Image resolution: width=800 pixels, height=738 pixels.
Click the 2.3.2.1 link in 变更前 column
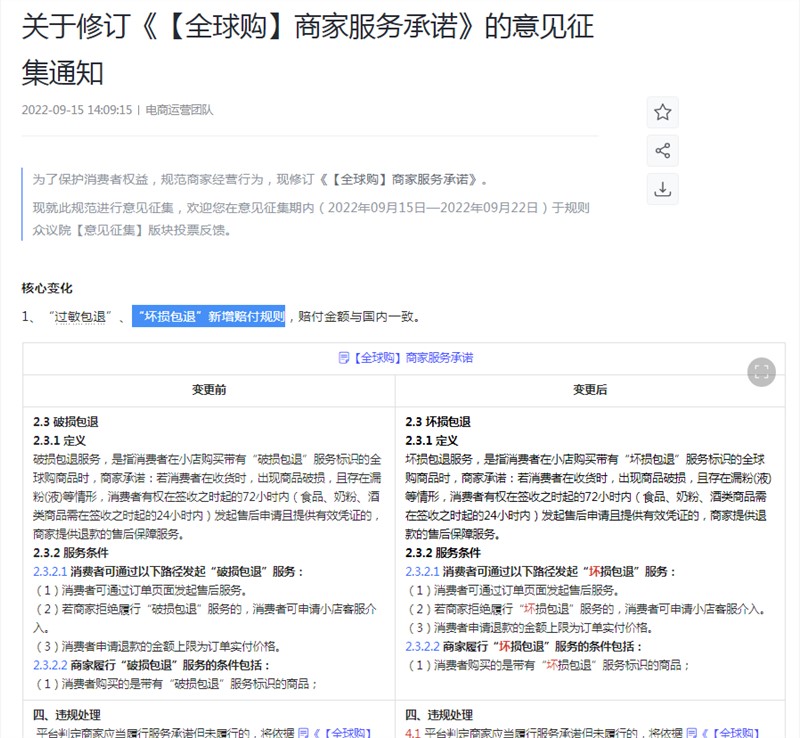coord(50,571)
